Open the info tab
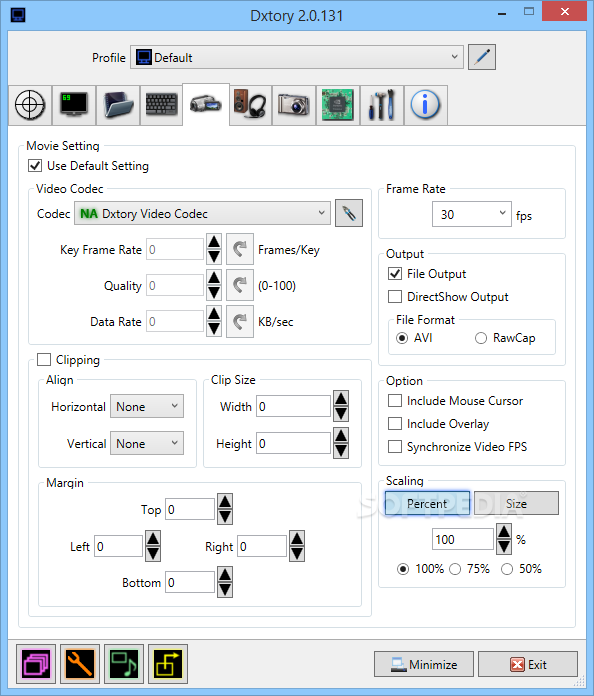 (x=425, y=105)
